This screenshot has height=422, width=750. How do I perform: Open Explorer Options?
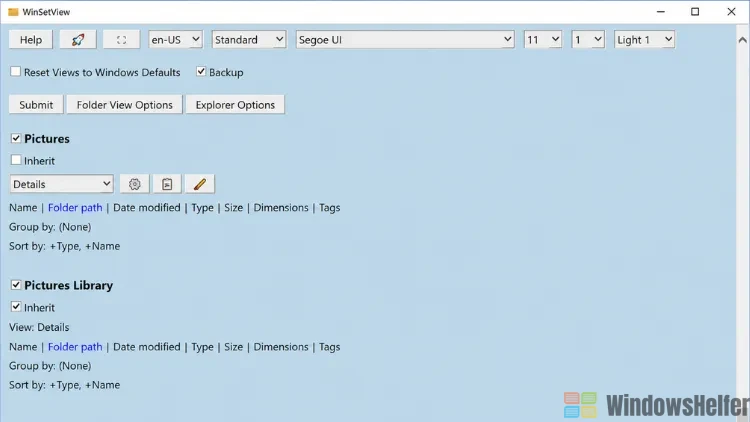click(235, 105)
